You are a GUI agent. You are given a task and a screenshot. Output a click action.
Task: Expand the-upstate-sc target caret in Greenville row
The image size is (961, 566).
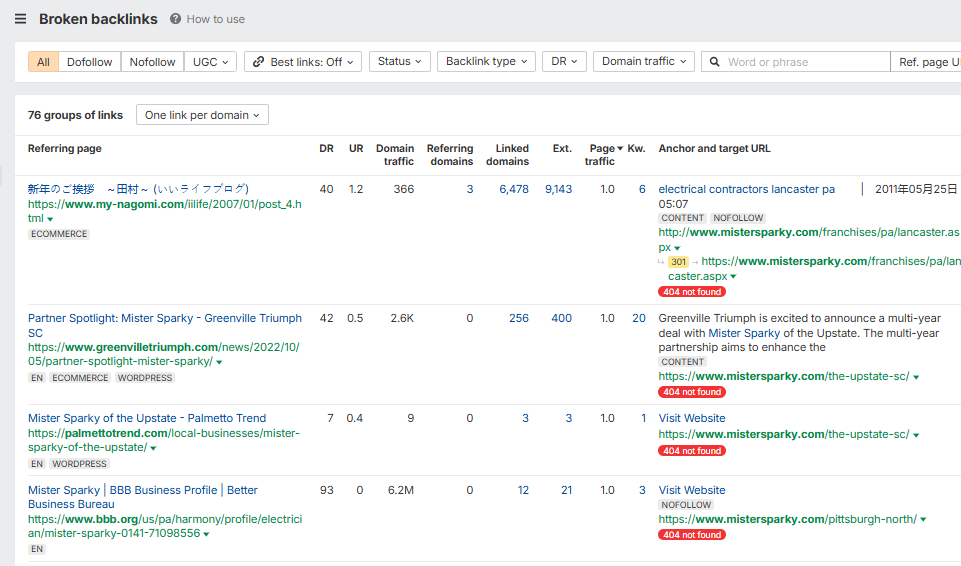click(916, 377)
